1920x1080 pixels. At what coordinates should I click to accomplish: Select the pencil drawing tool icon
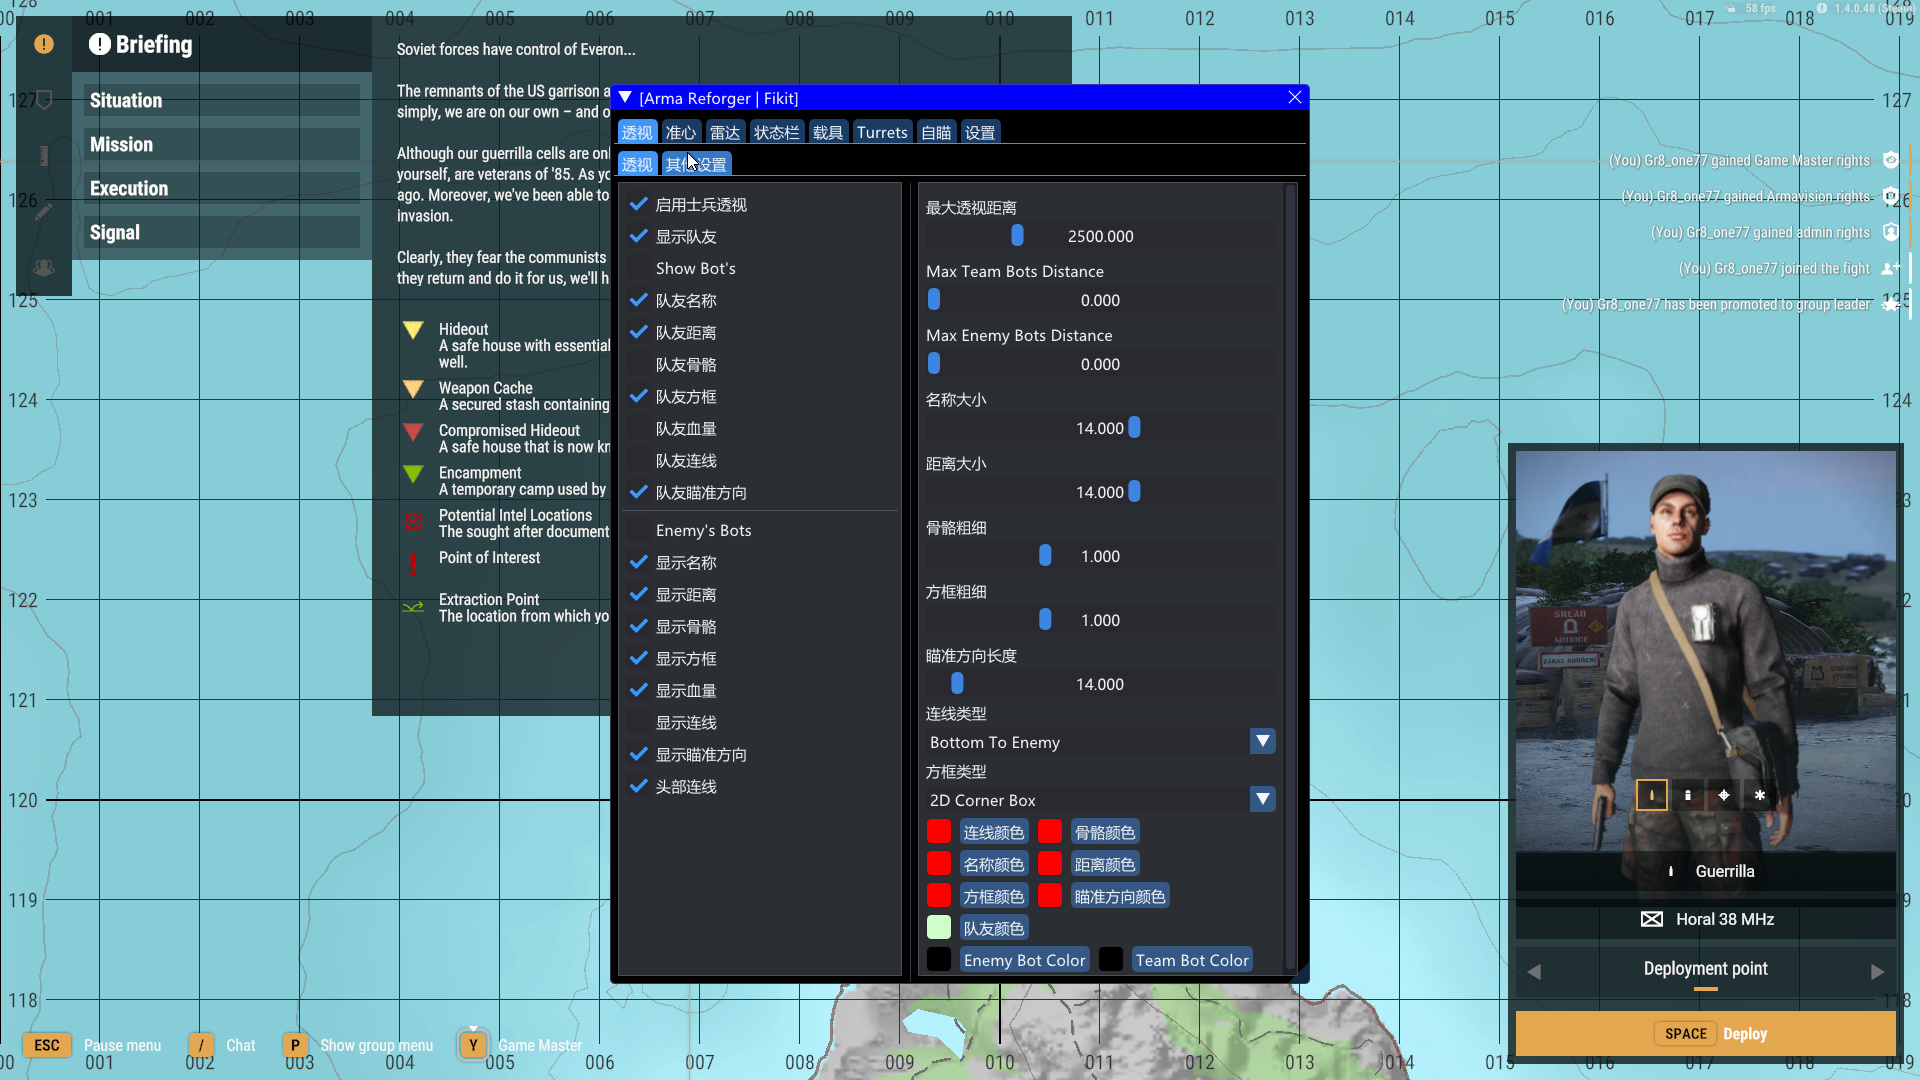44,211
